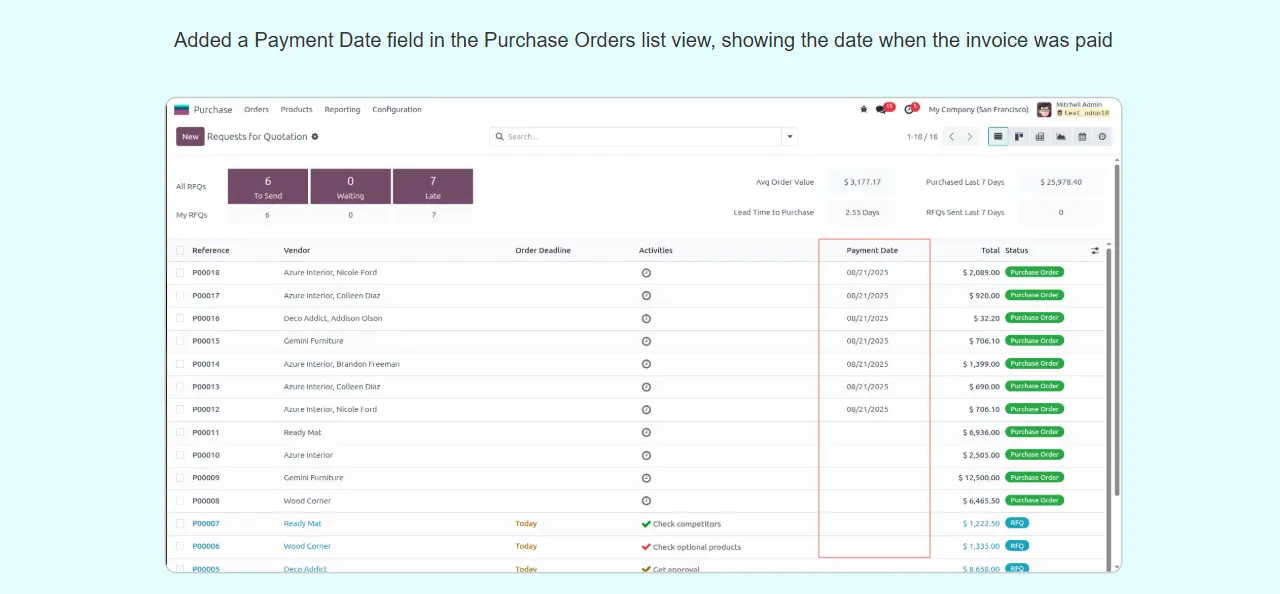This screenshot has height=594, width=1280.
Task: Open the Pivot view
Action: pos(1040,137)
